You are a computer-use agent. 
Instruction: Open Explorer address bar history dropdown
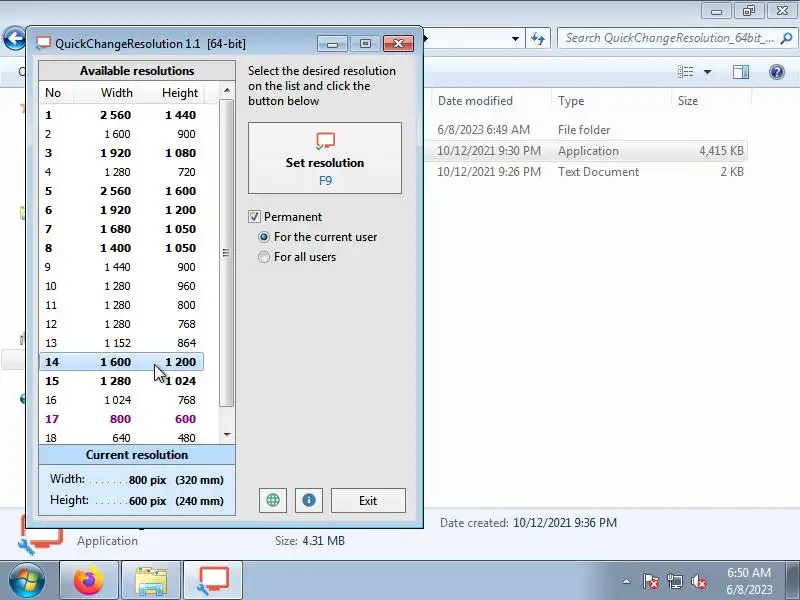515,39
